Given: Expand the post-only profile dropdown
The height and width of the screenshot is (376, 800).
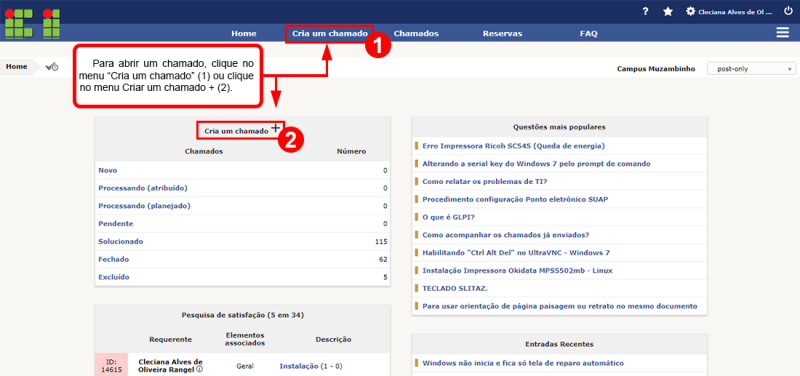Looking at the screenshot, I should [751, 69].
